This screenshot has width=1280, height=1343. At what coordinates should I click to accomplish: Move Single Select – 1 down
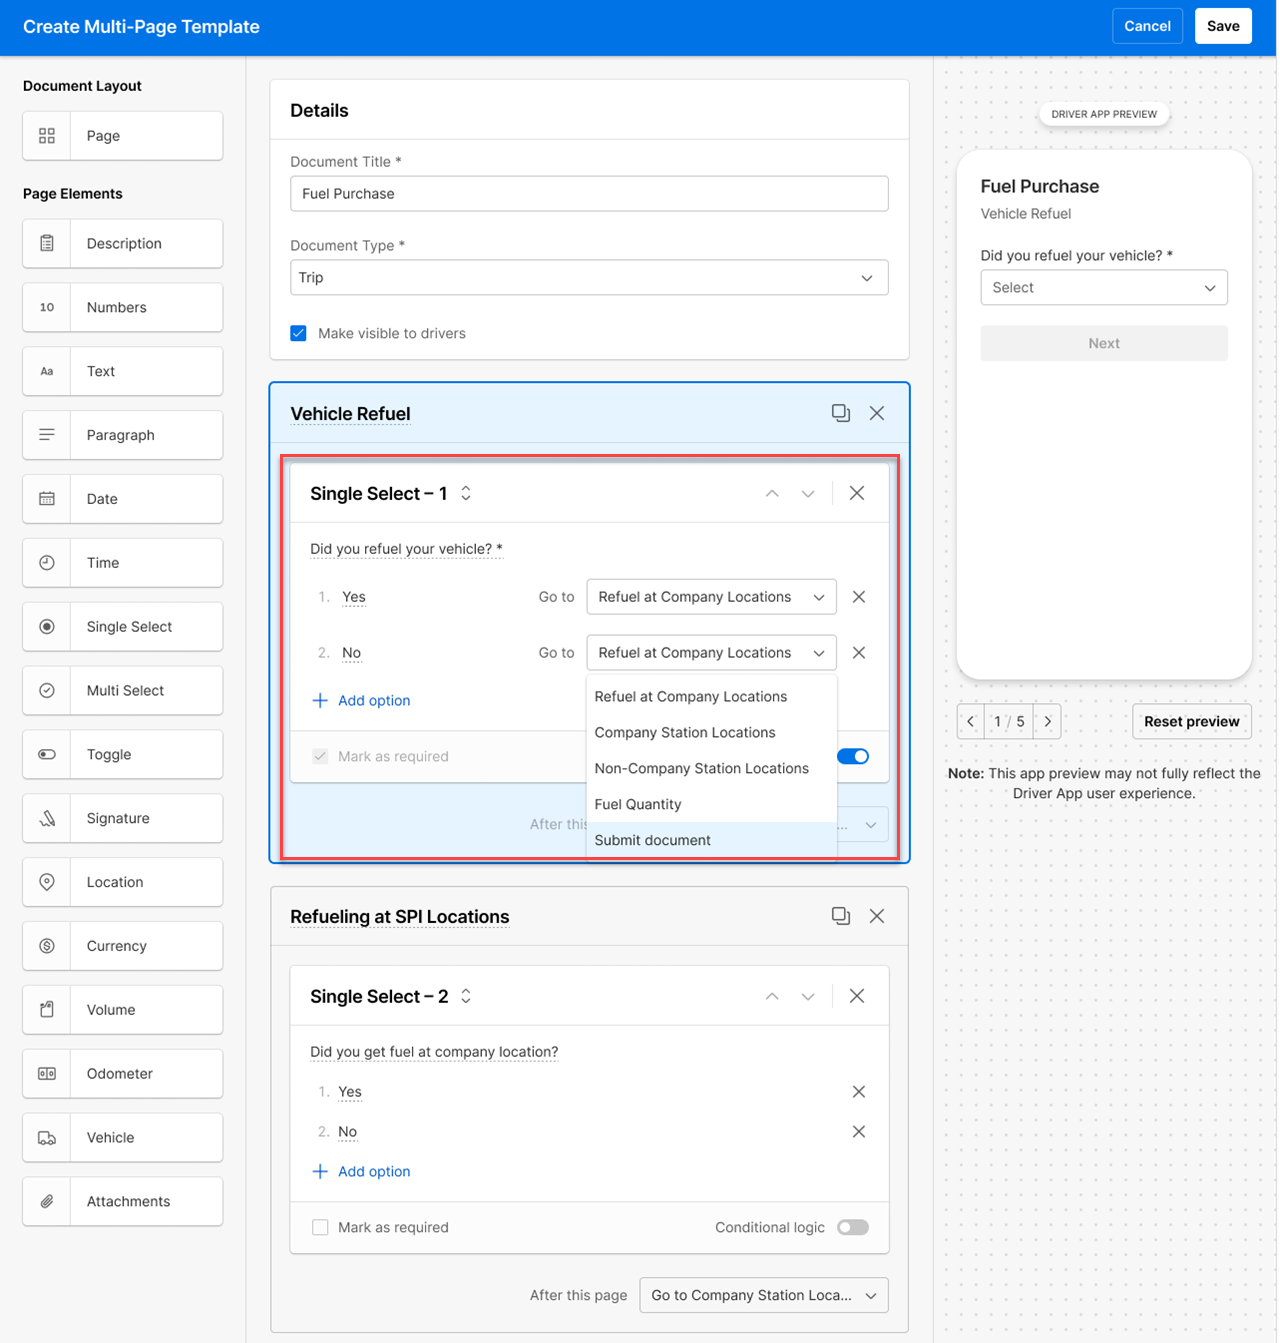(808, 493)
